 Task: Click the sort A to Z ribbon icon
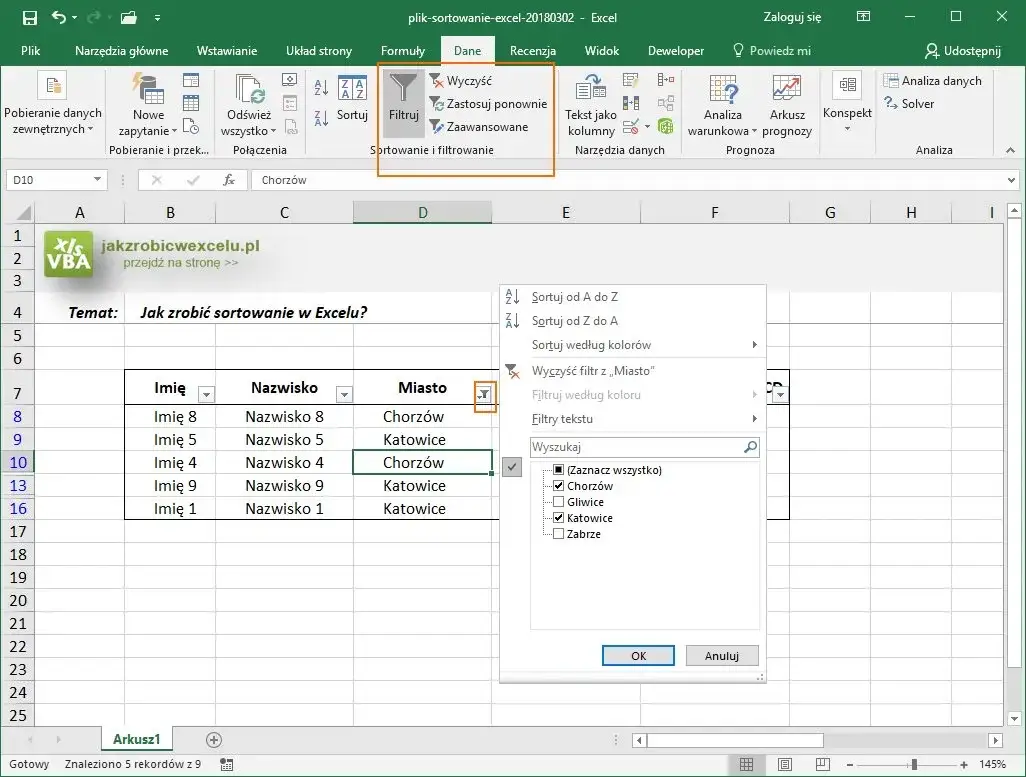(321, 89)
